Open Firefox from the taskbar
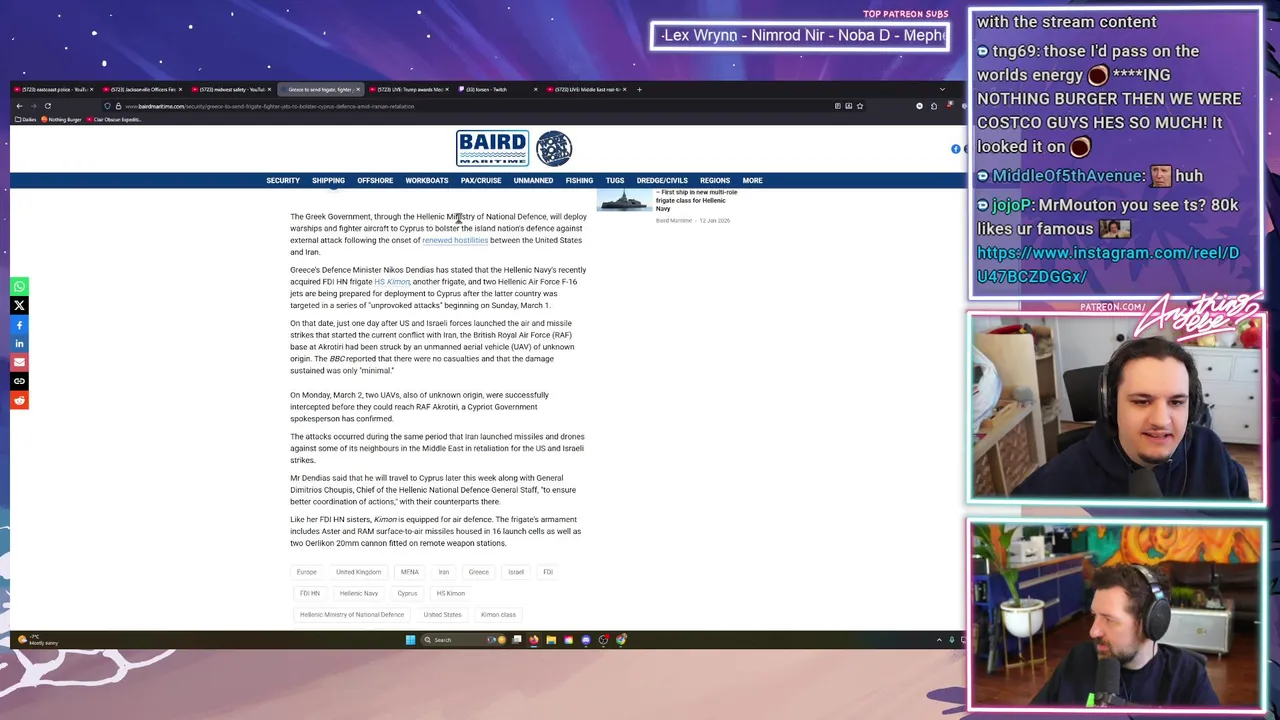The height and width of the screenshot is (720, 1280). point(534,640)
